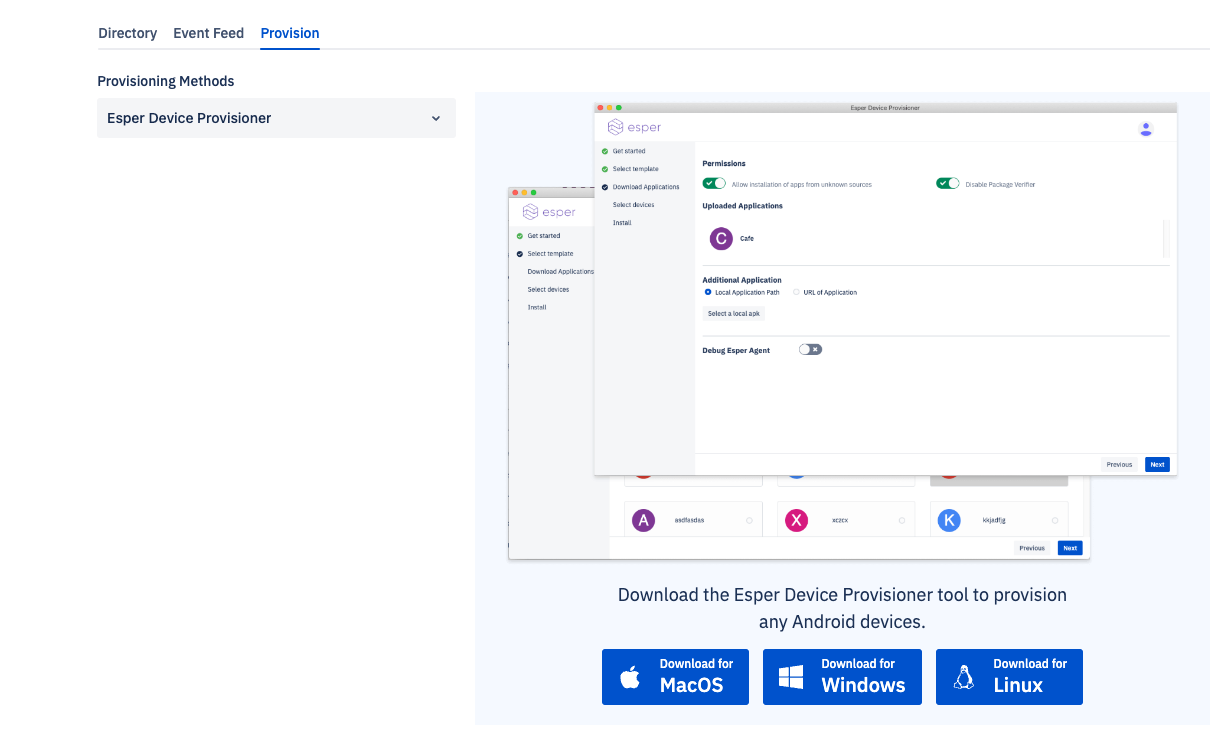
Task: Toggle allow installation from unknown sources
Action: click(714, 184)
